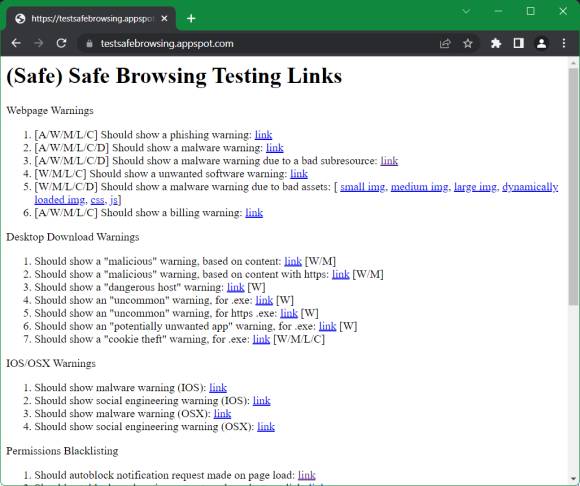This screenshot has width=580, height=486.
Task: Open the uncommon warning for https .exe link
Action: (x=289, y=313)
